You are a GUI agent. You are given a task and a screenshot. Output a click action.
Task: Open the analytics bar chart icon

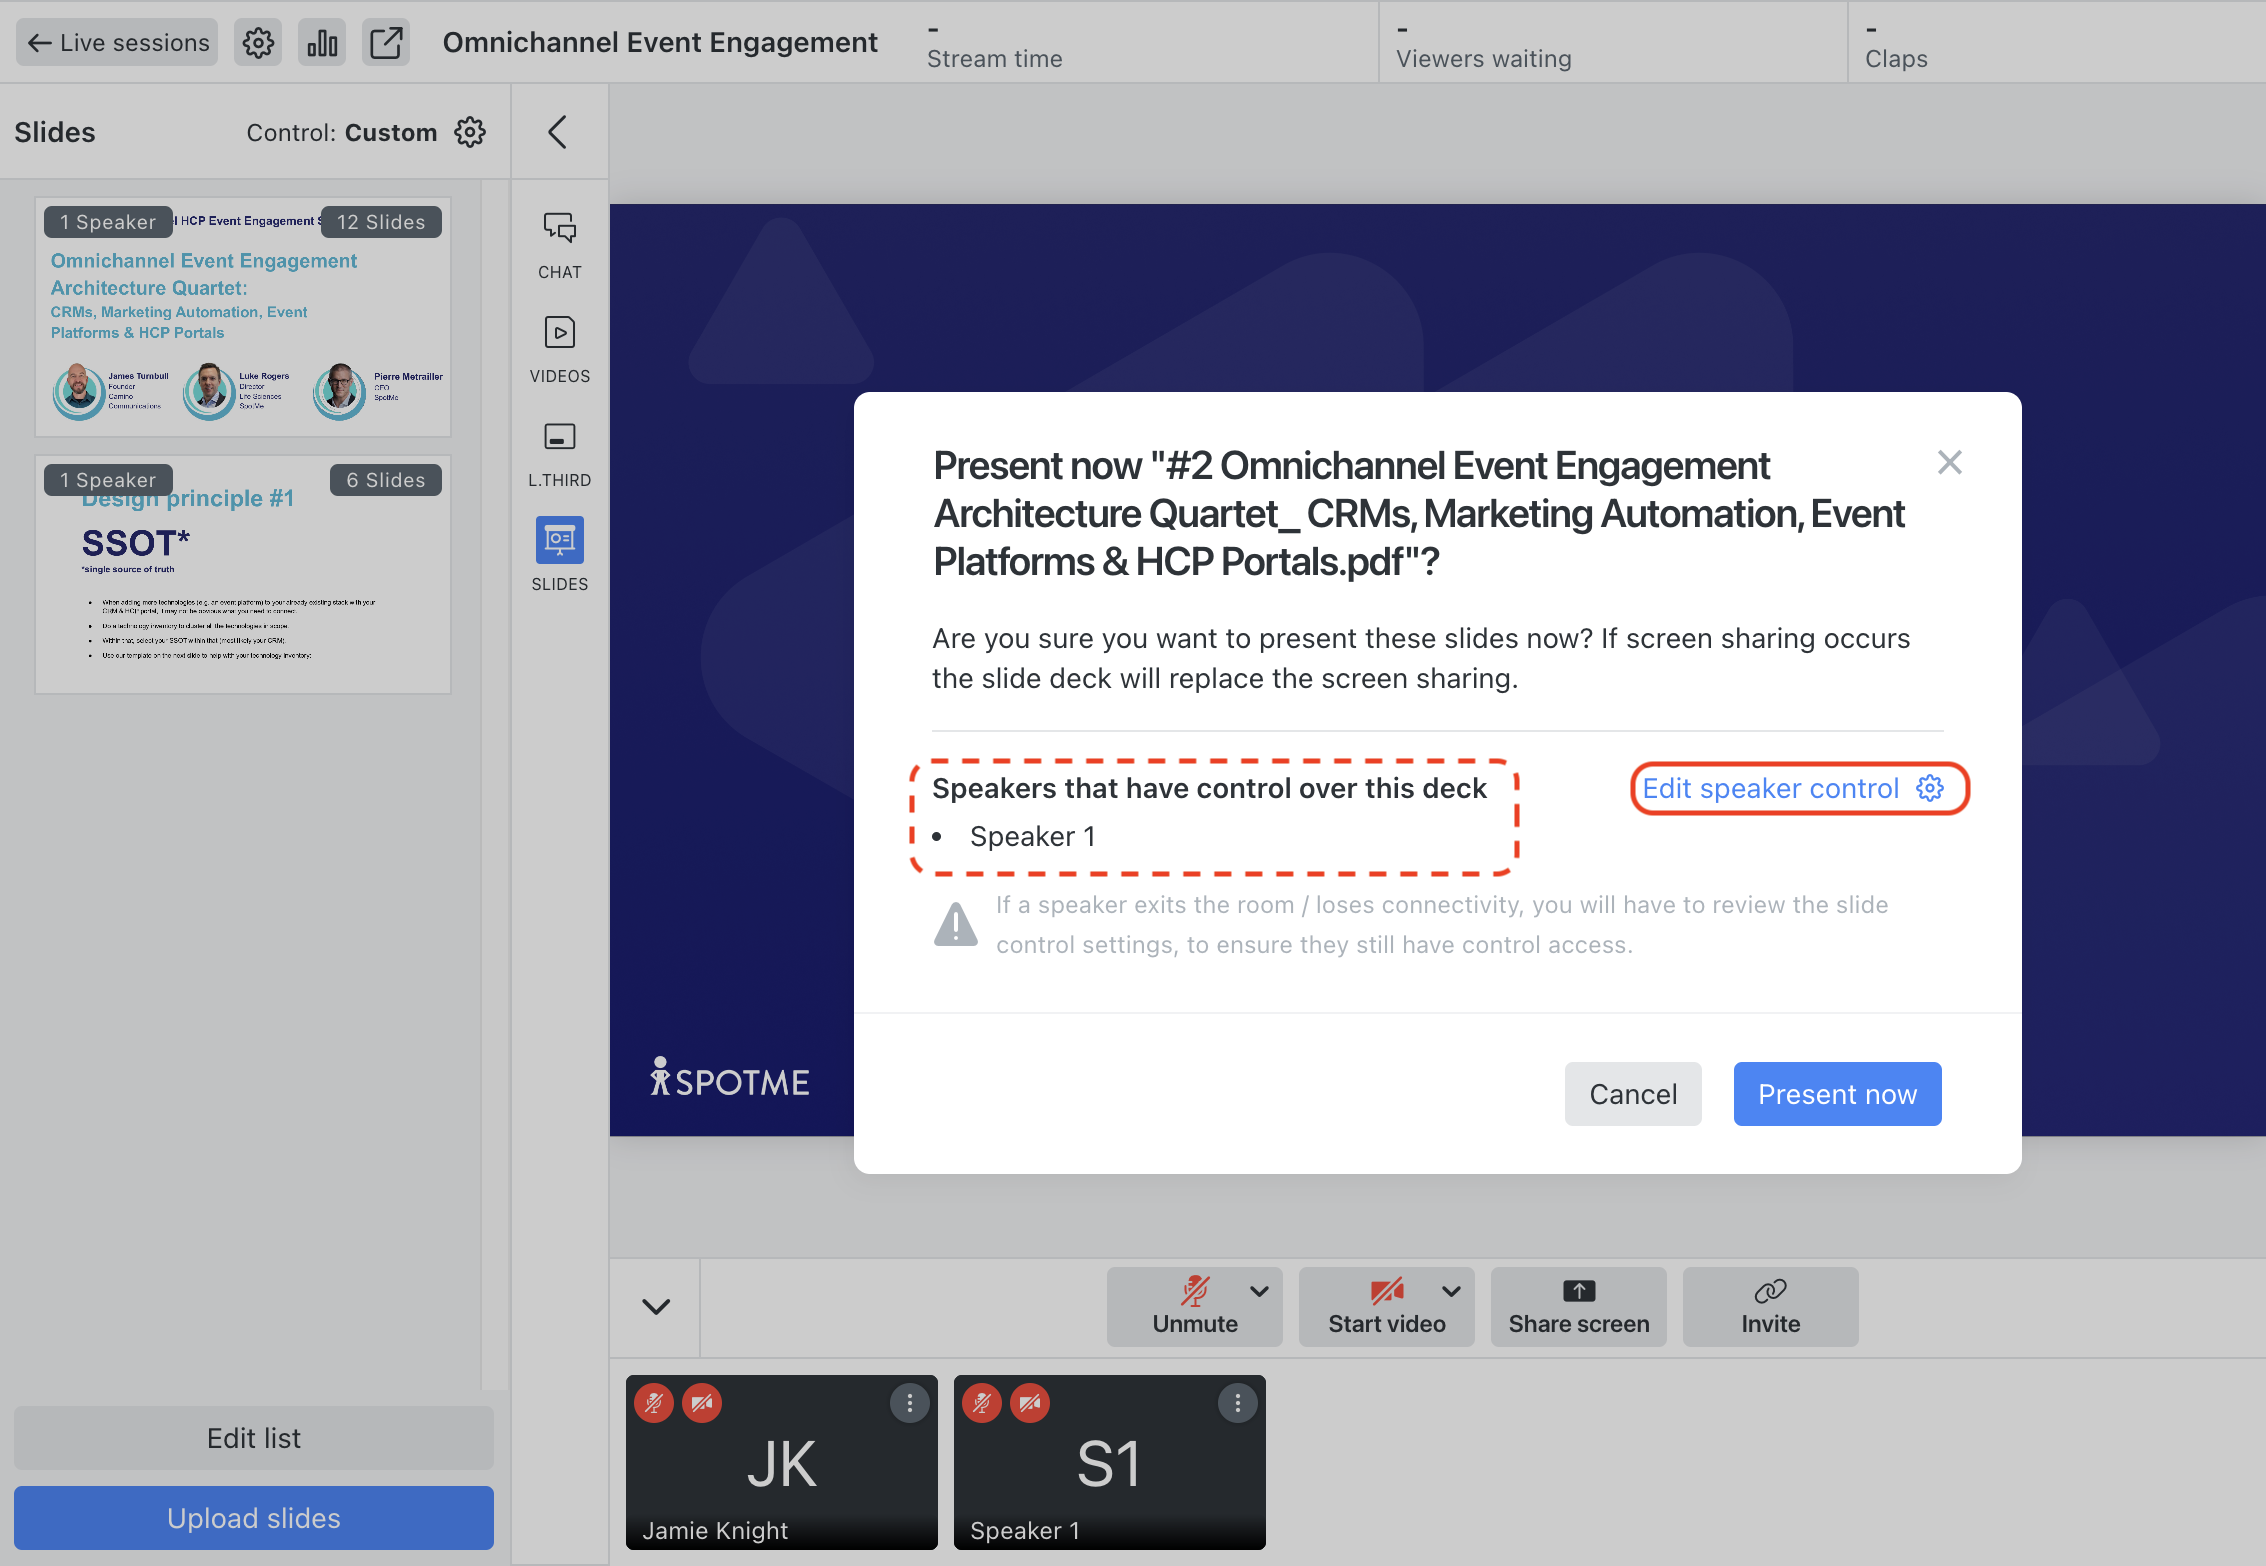tap(322, 43)
